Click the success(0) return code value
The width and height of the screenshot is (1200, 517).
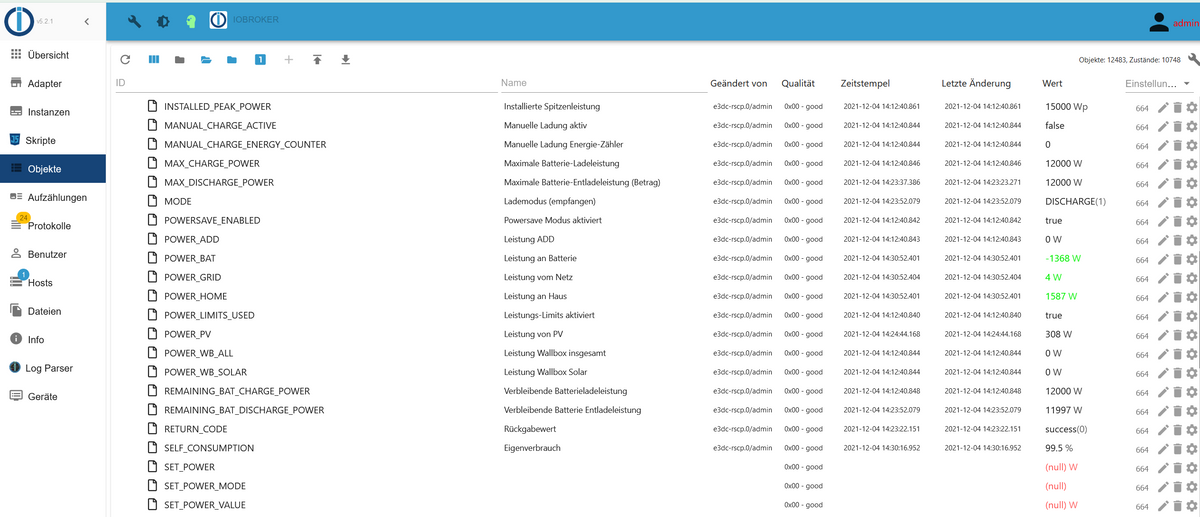(1067, 430)
